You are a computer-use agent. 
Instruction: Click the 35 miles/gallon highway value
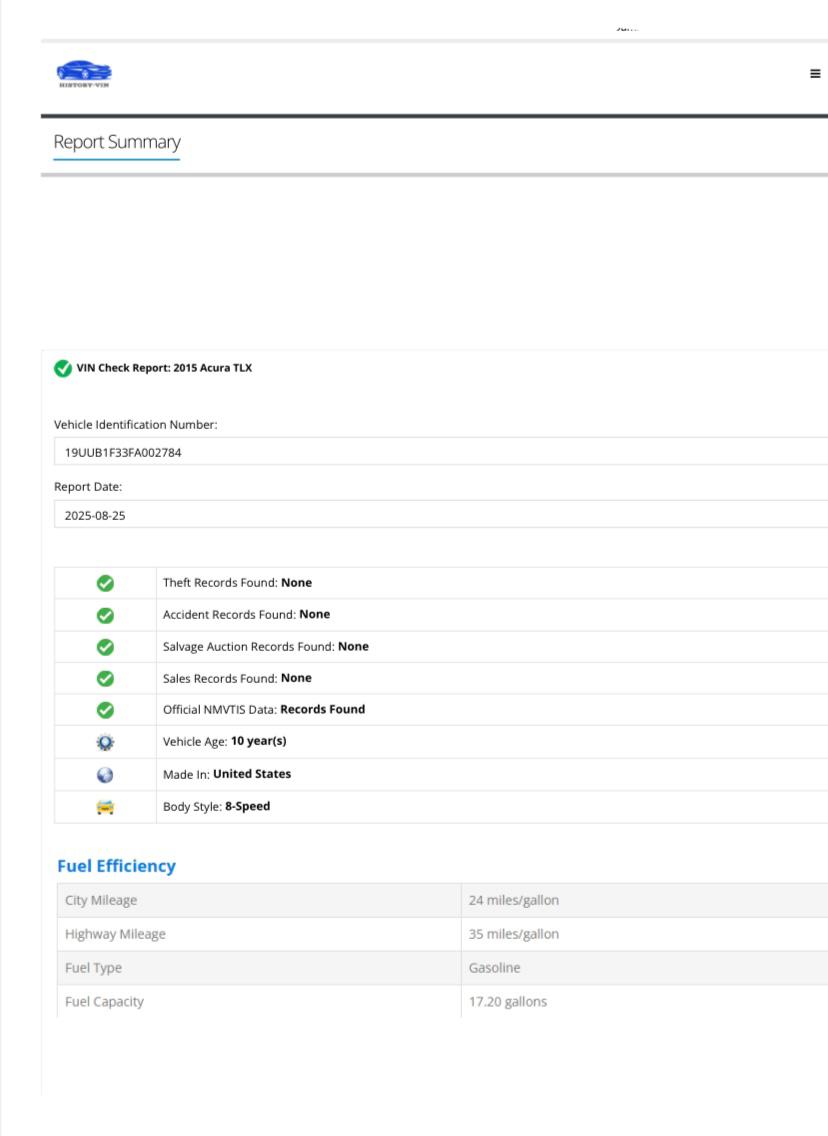tap(514, 934)
